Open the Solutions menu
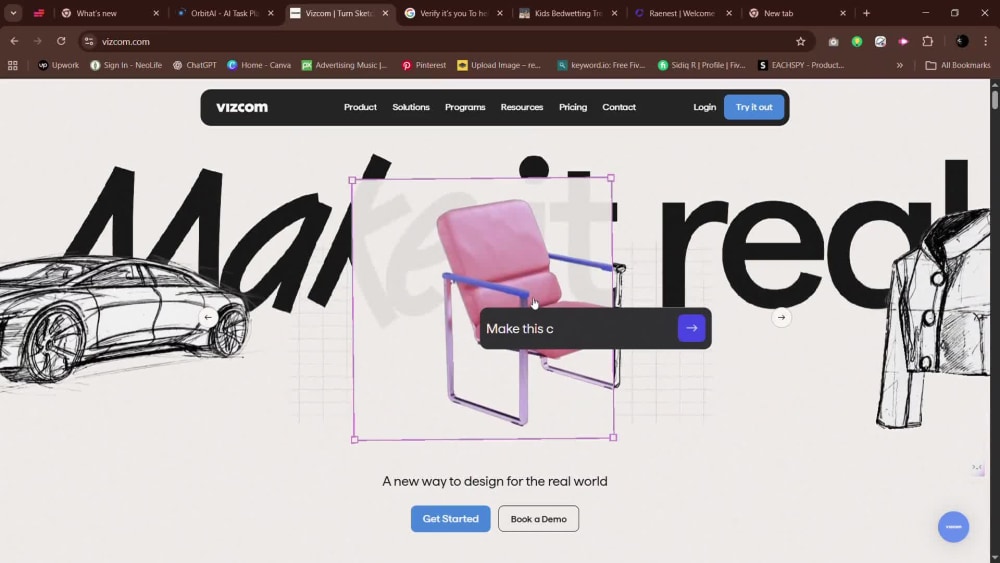The image size is (1000, 563). point(411,107)
